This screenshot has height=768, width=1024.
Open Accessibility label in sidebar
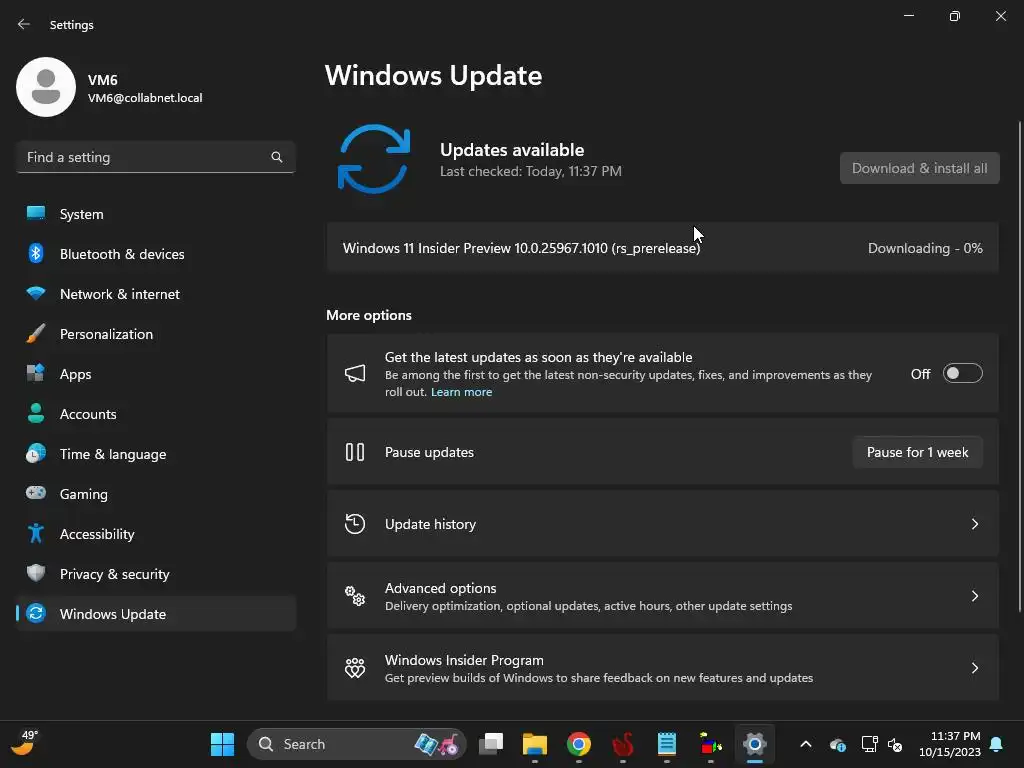click(97, 534)
